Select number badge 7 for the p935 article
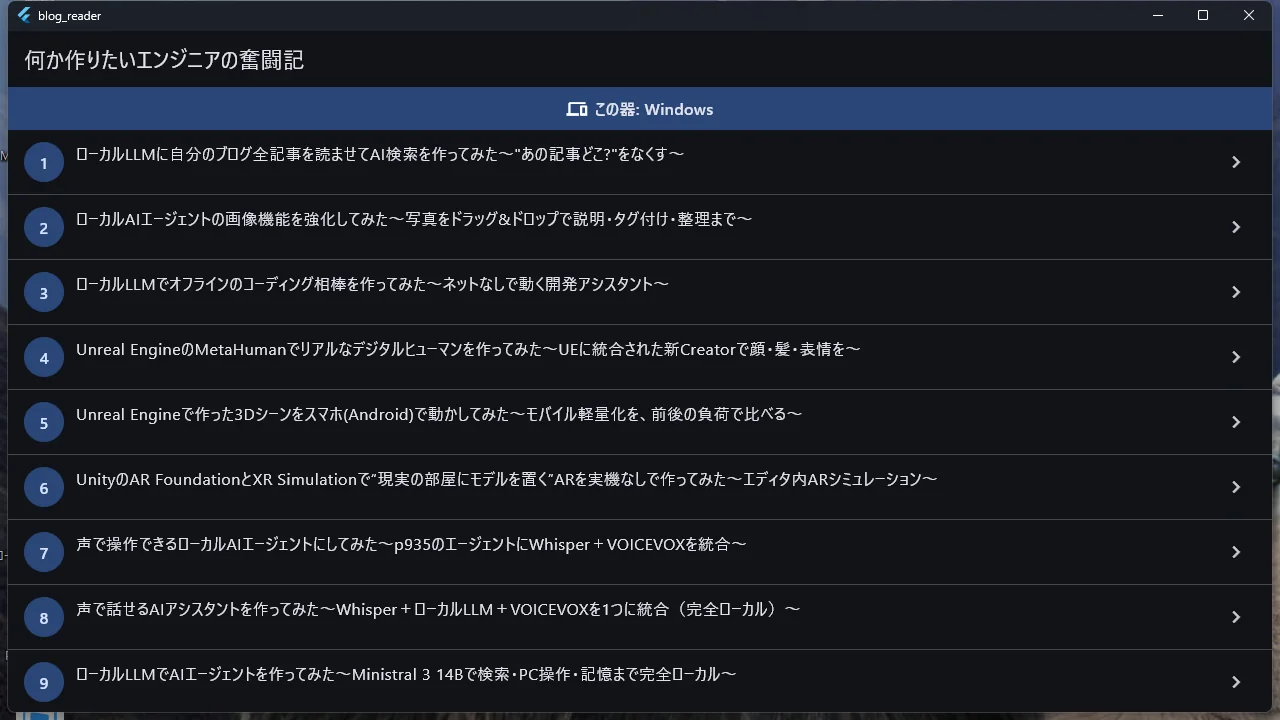The image size is (1280, 720). pos(44,552)
